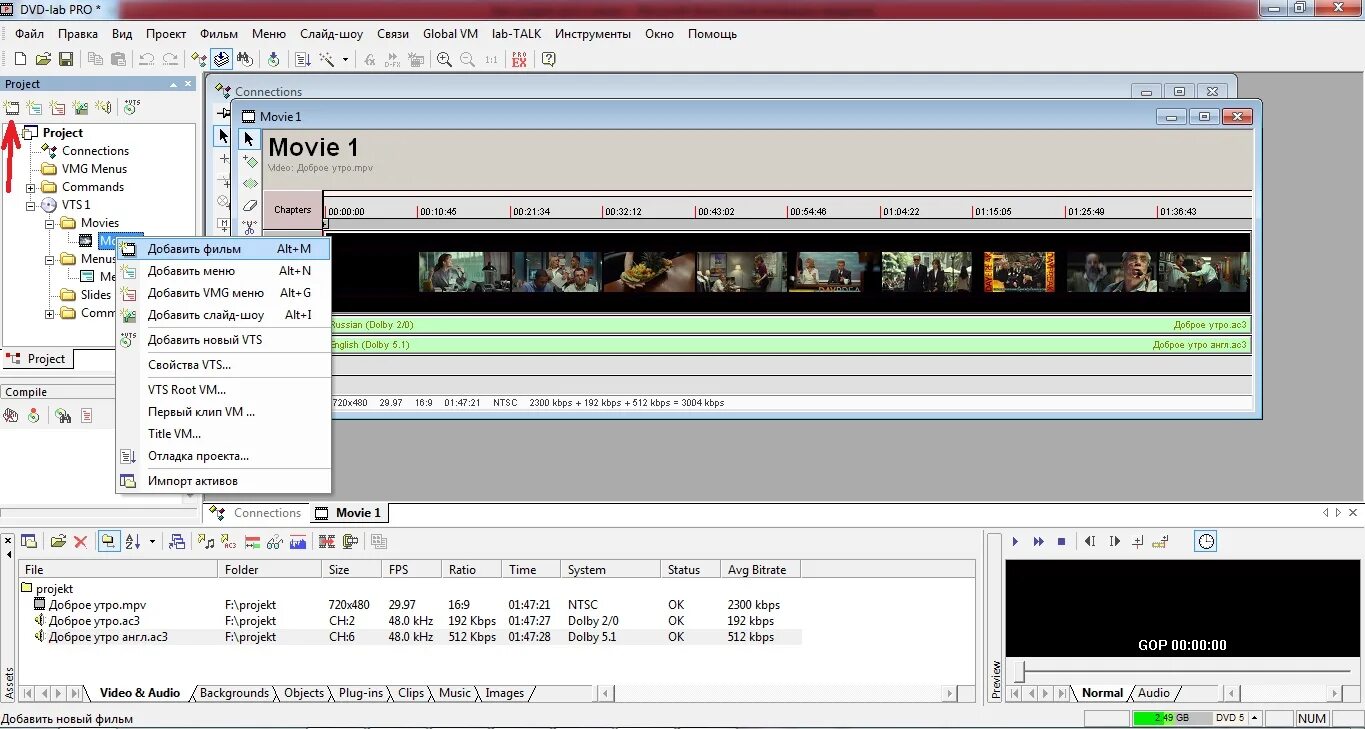1365x729 pixels.
Task: Click the 1:1 zoom icon
Action: 491,60
